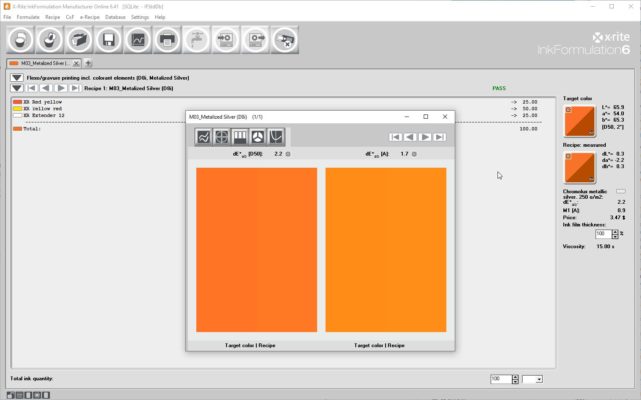Toggle the Chromolux metallic silver substrate indicator

click(x=620, y=190)
